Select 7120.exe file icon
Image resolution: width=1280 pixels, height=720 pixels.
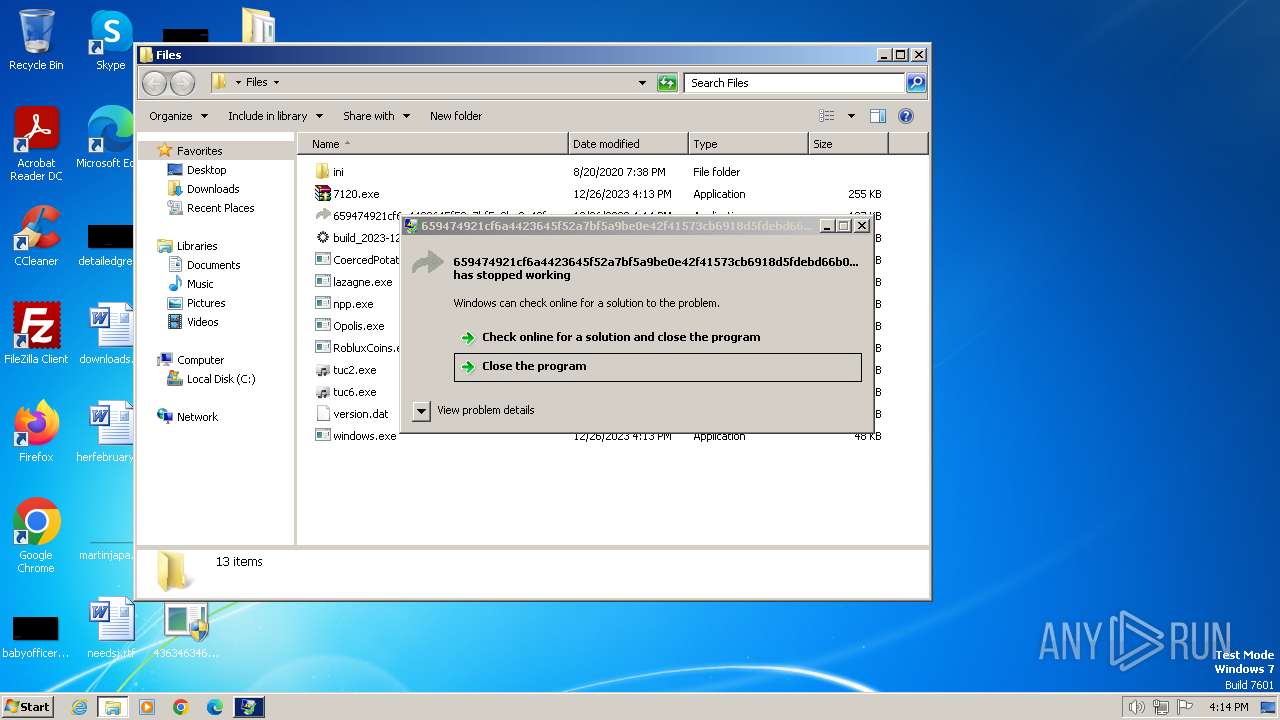point(322,194)
